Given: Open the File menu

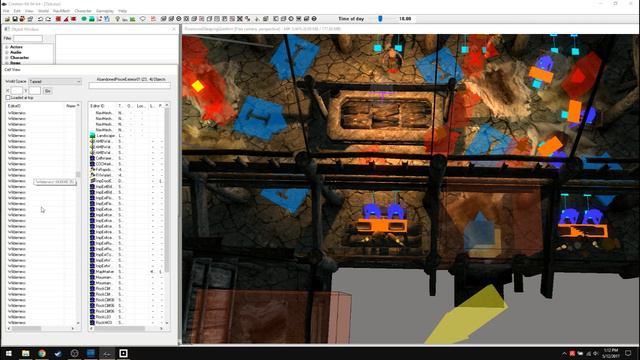Looking at the screenshot, I should (x=6, y=11).
